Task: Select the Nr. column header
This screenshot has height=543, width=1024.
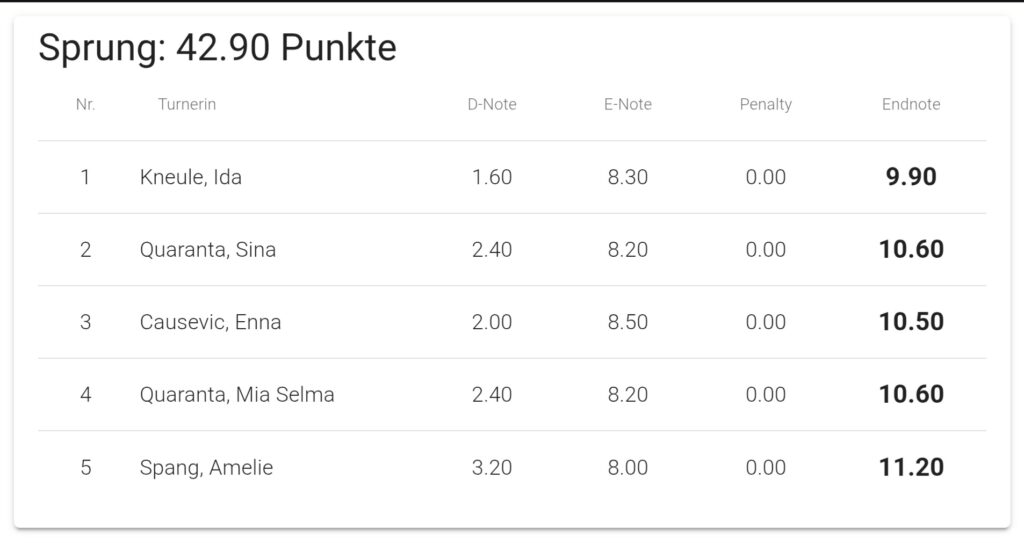Action: (86, 105)
